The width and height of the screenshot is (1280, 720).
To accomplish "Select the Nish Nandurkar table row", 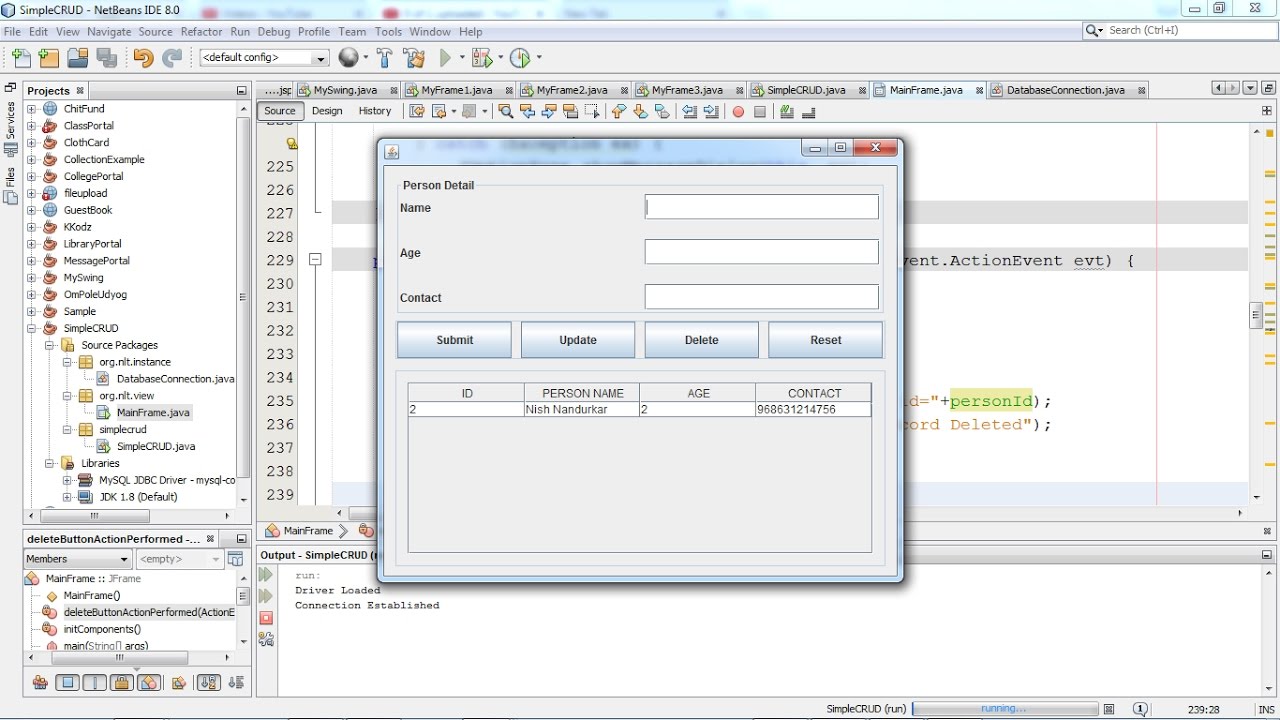I will [639, 410].
